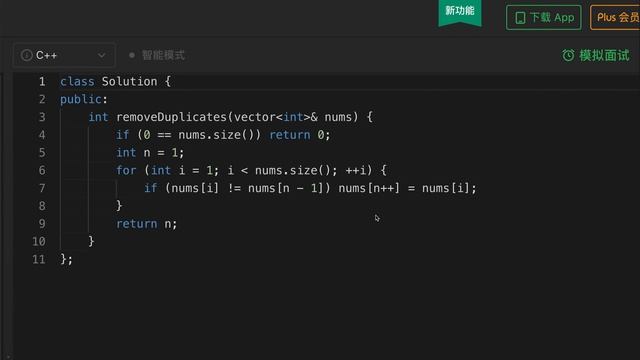Click the "class" keyword in line 1
Screen dimensions: 640x360
(77, 82)
